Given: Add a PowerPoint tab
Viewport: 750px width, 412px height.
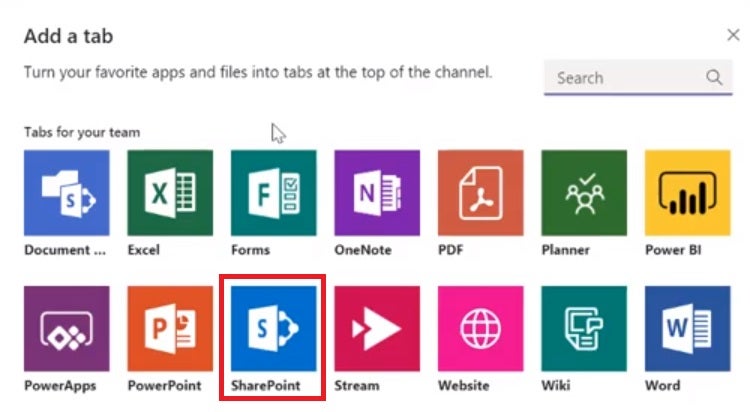Looking at the screenshot, I should 170,329.
